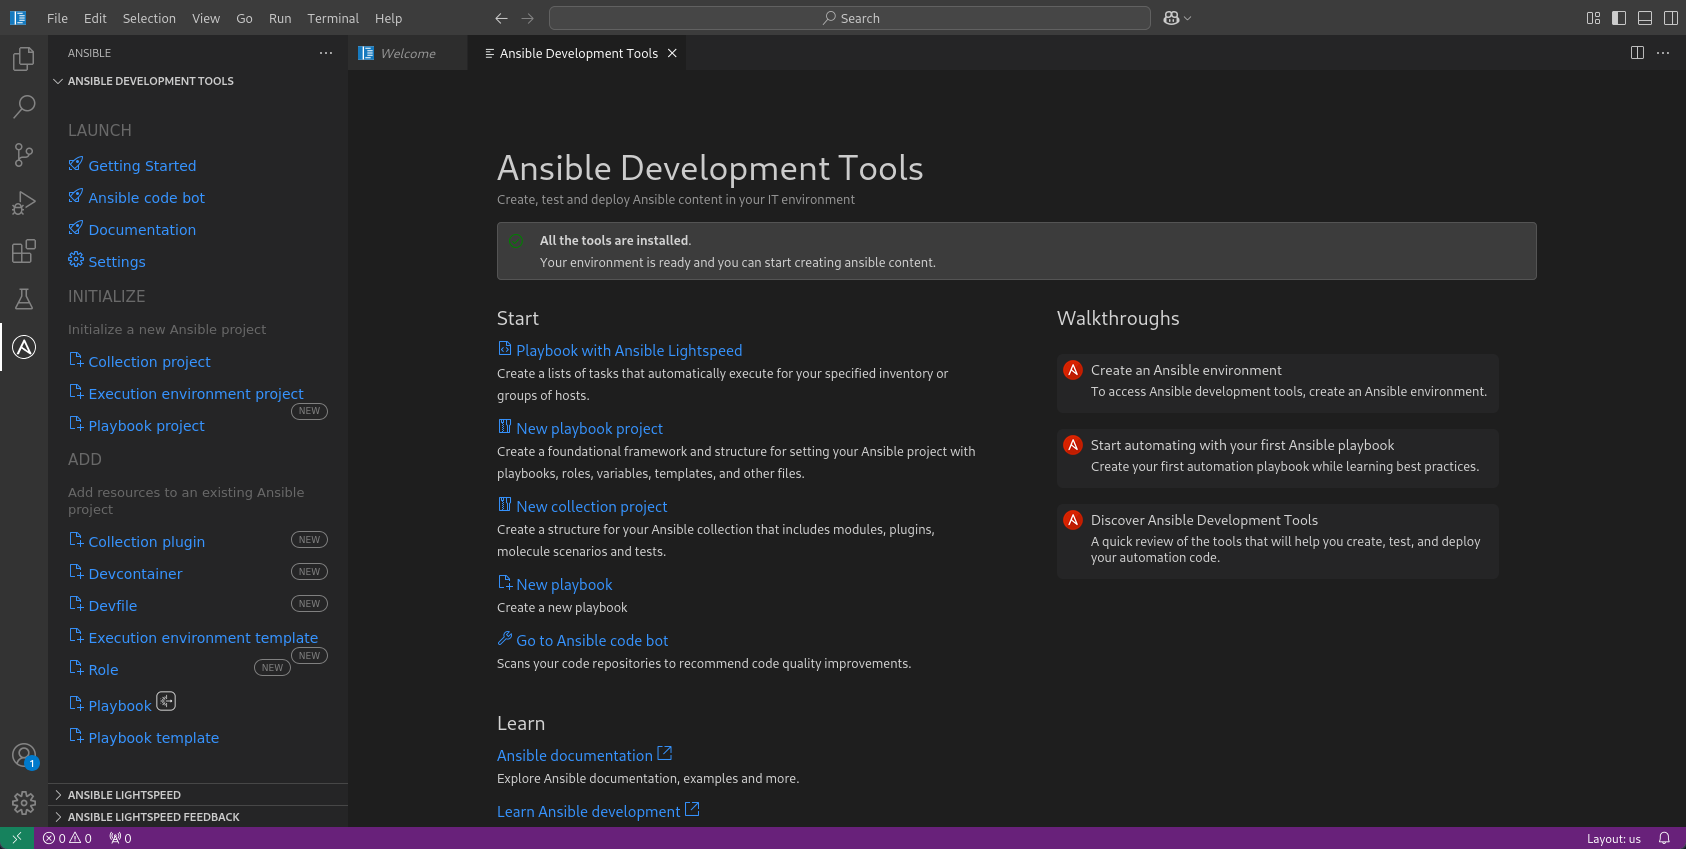The height and width of the screenshot is (849, 1686).
Task: Add a Devcontainer resource
Action: click(135, 574)
